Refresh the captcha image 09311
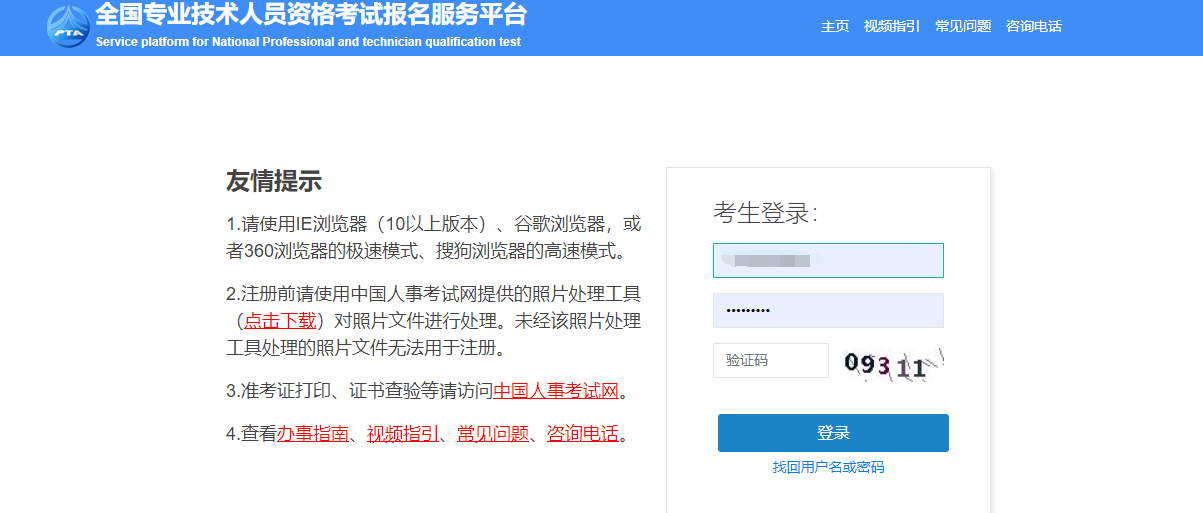Image resolution: width=1203 pixels, height=513 pixels. [894, 364]
